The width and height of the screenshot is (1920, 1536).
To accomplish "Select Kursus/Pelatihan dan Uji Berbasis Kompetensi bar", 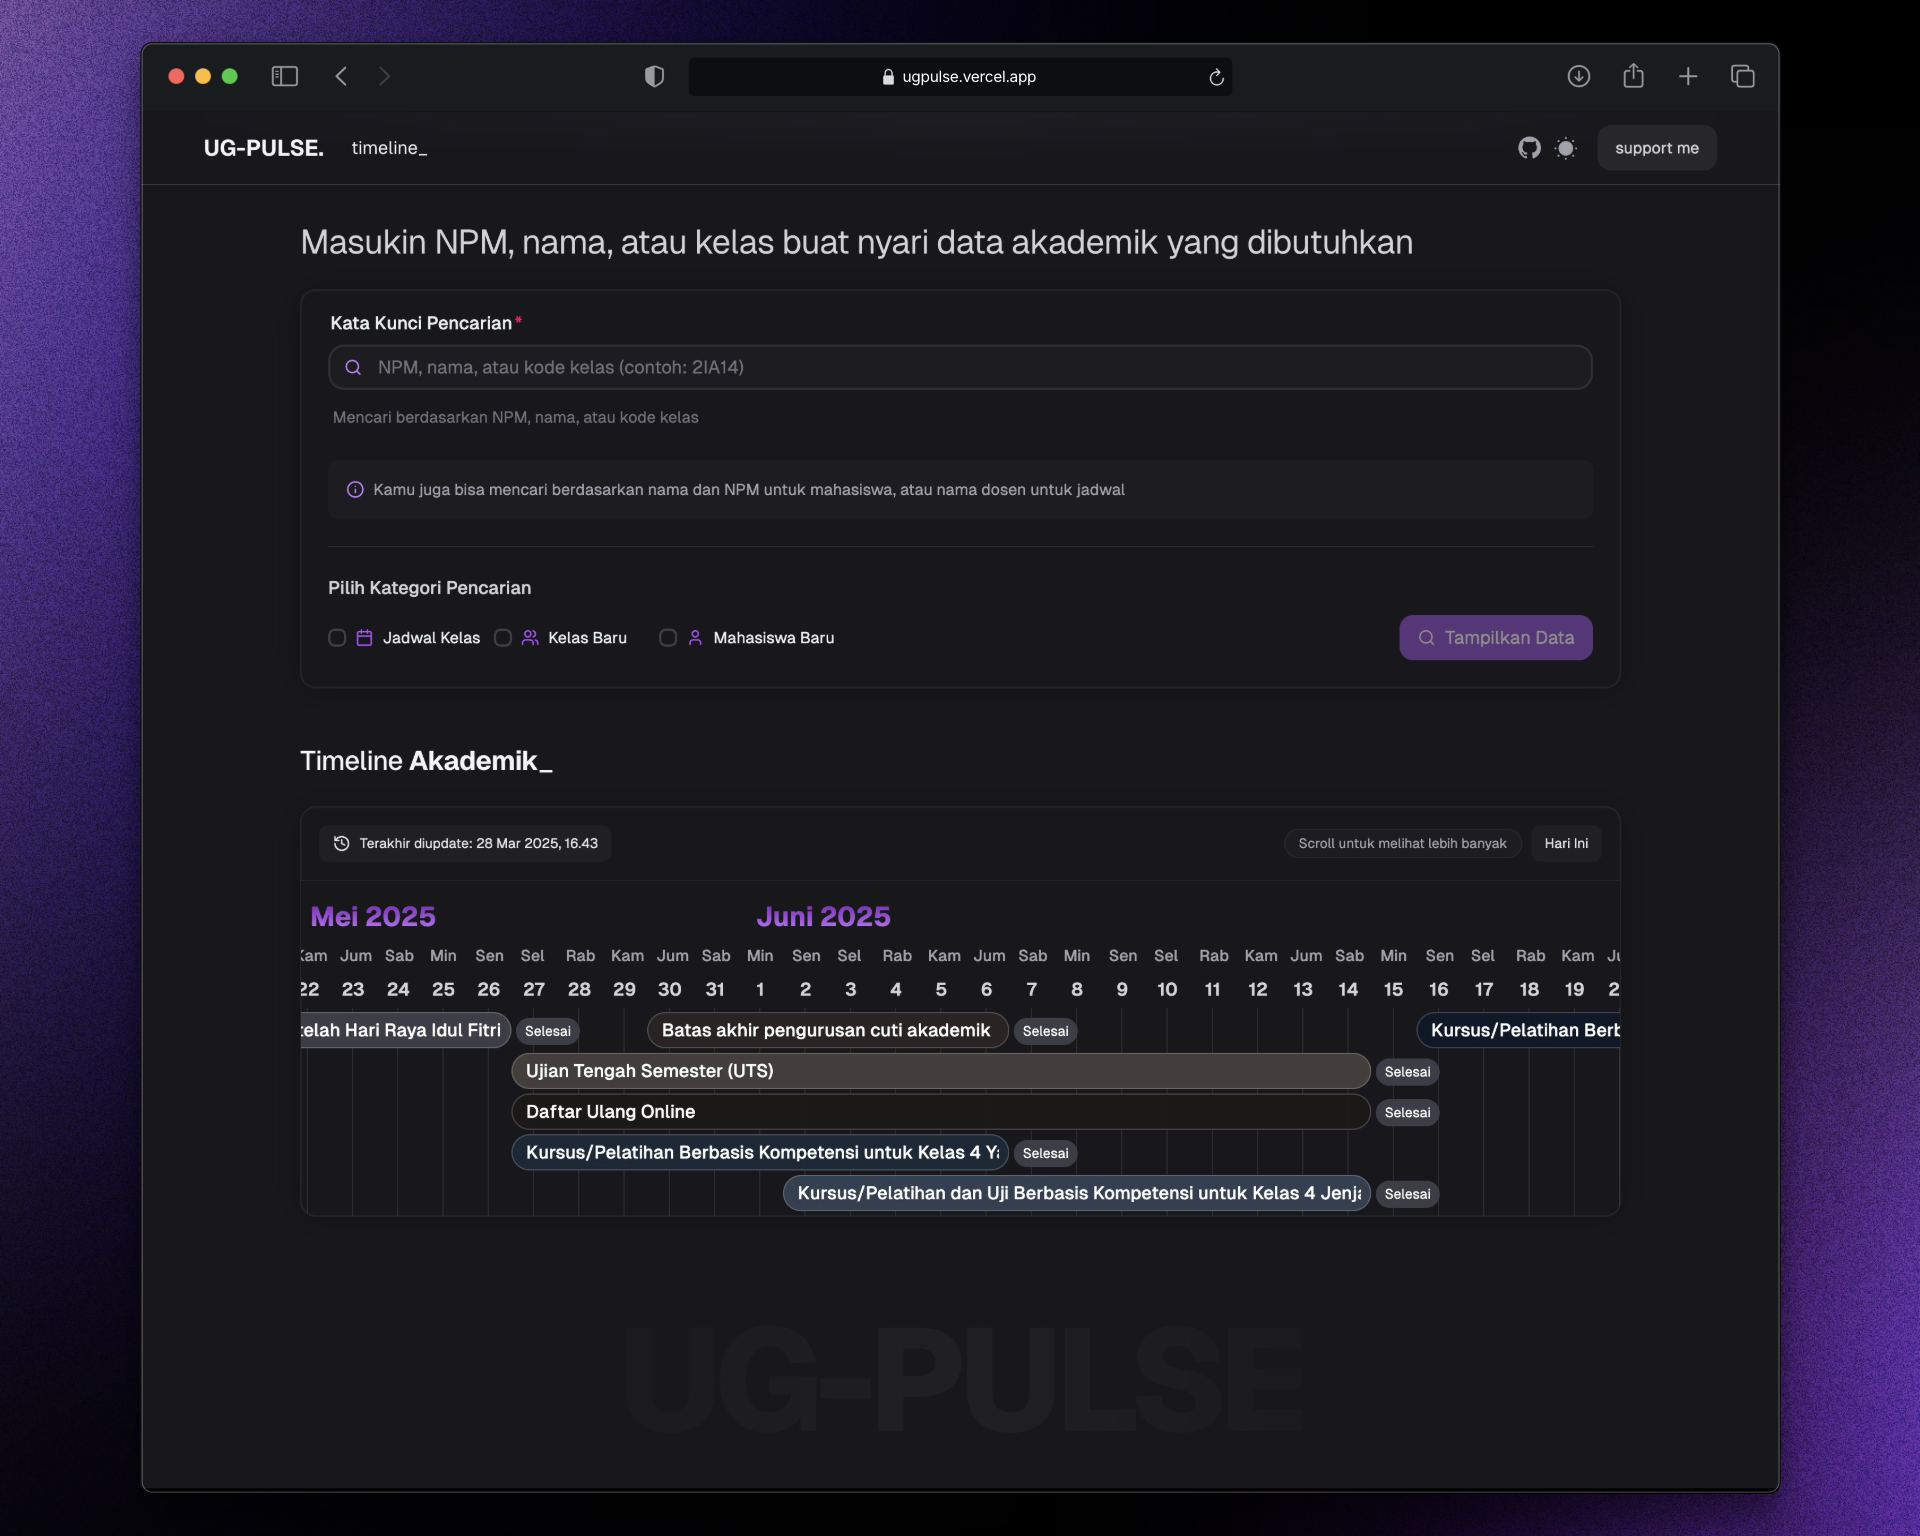I will (1076, 1194).
